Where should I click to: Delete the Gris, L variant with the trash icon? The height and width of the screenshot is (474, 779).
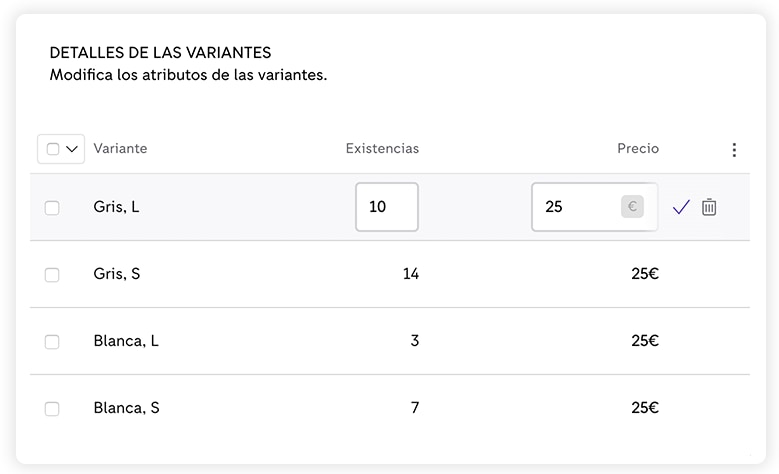click(709, 207)
